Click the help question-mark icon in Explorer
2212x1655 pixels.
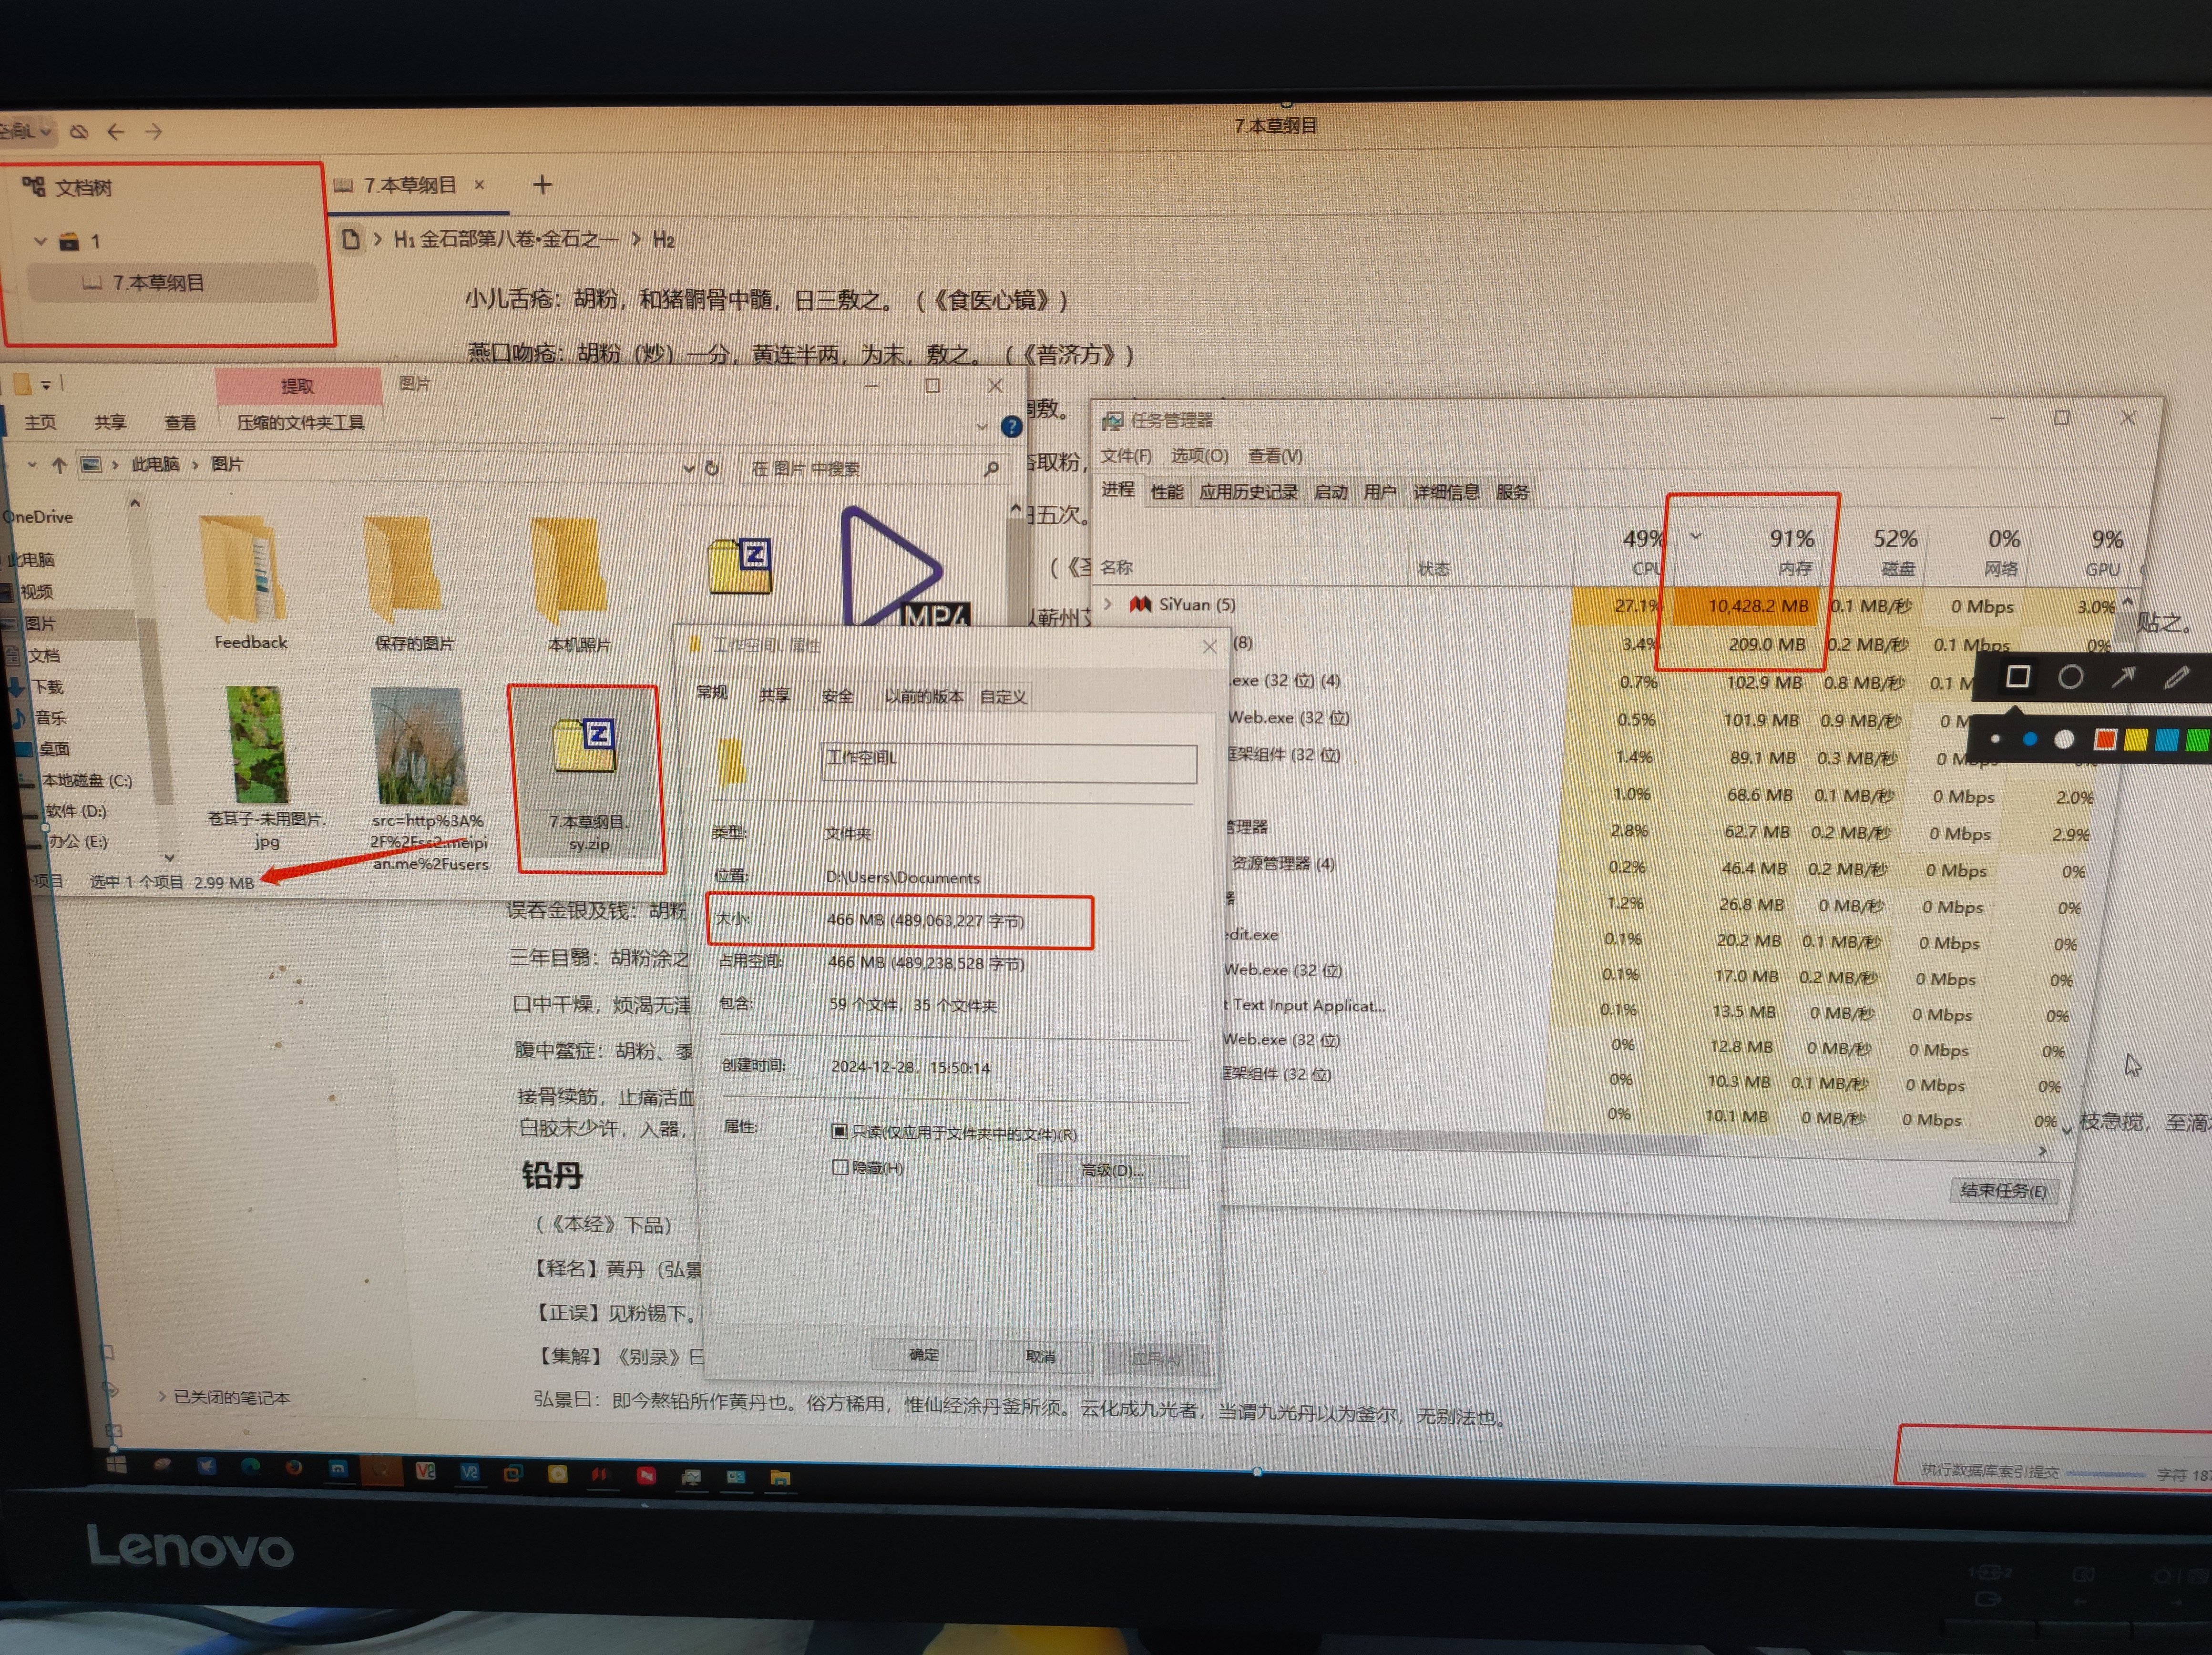point(1012,427)
